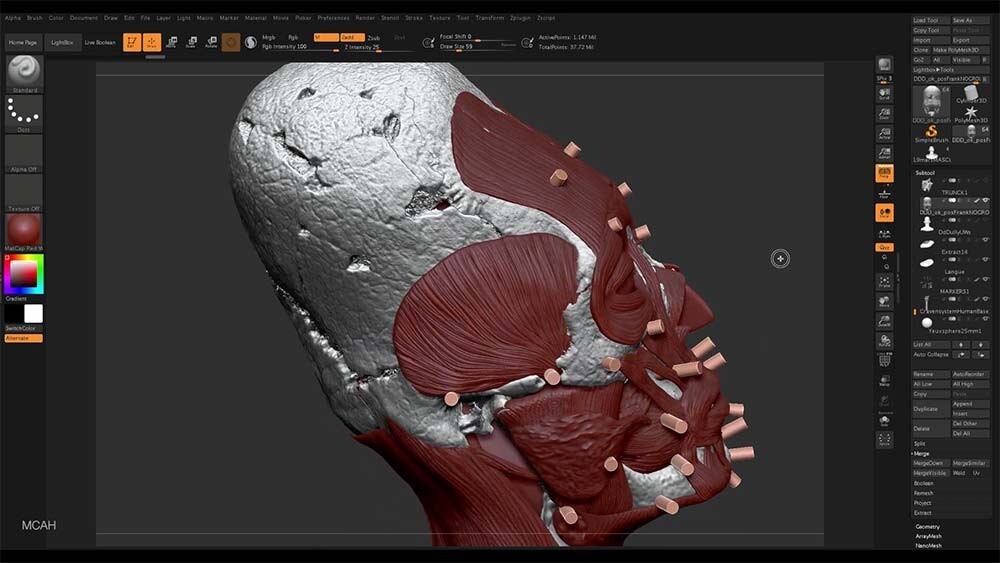This screenshot has width=1000, height=563.
Task: Collapse the Merge section
Action: [921, 453]
